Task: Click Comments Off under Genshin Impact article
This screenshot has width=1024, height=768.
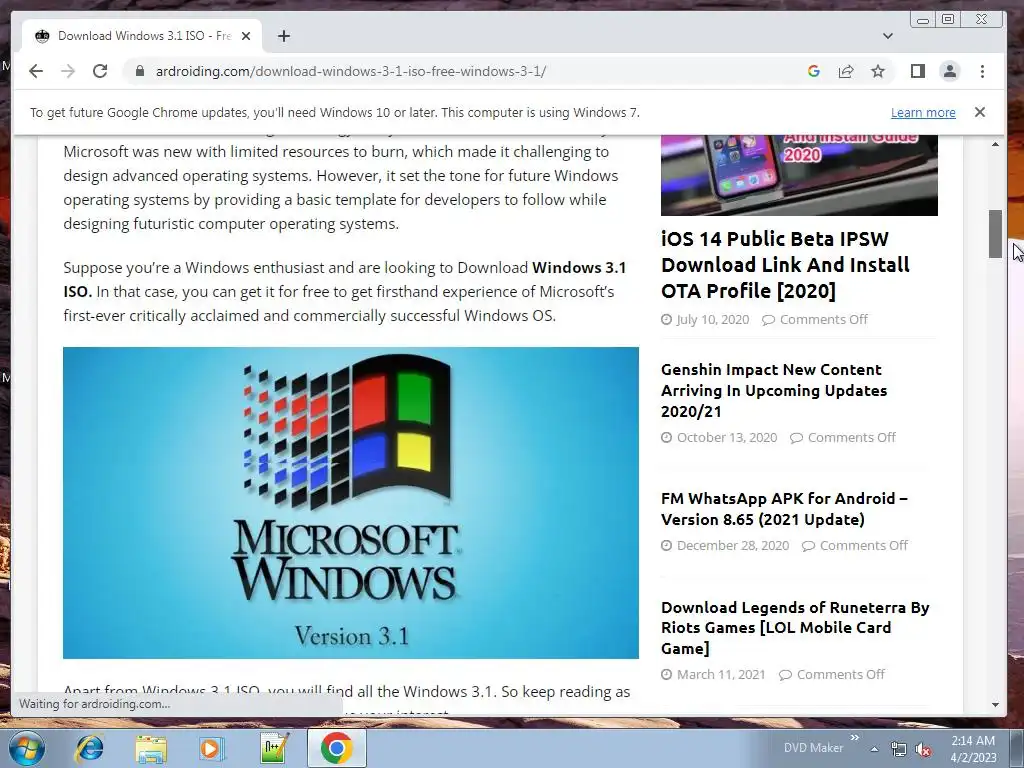Action: click(x=852, y=438)
